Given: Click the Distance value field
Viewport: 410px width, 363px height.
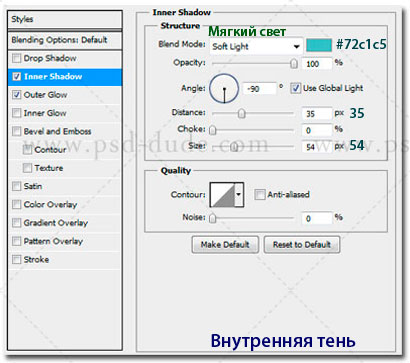Looking at the screenshot, I should click(317, 114).
